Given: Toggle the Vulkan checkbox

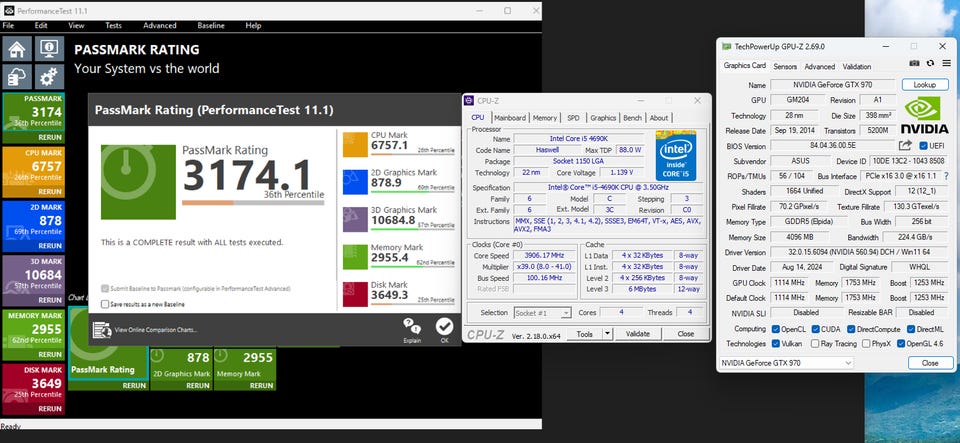Looking at the screenshot, I should (x=776, y=344).
